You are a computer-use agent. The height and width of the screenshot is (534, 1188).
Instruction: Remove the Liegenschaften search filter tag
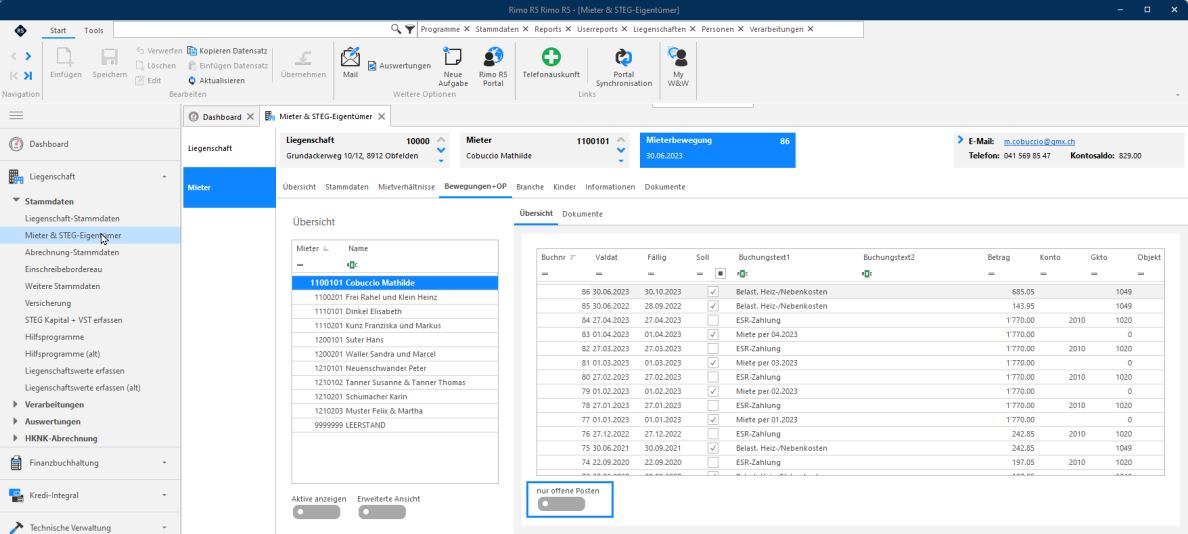(692, 29)
